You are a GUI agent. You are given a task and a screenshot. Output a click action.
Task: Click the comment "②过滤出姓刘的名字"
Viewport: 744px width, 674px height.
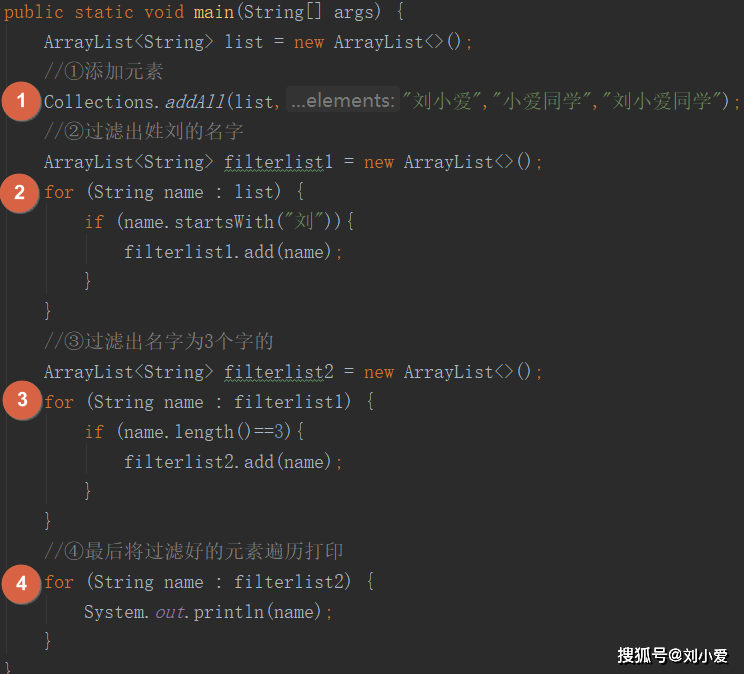pyautogui.click(x=143, y=132)
